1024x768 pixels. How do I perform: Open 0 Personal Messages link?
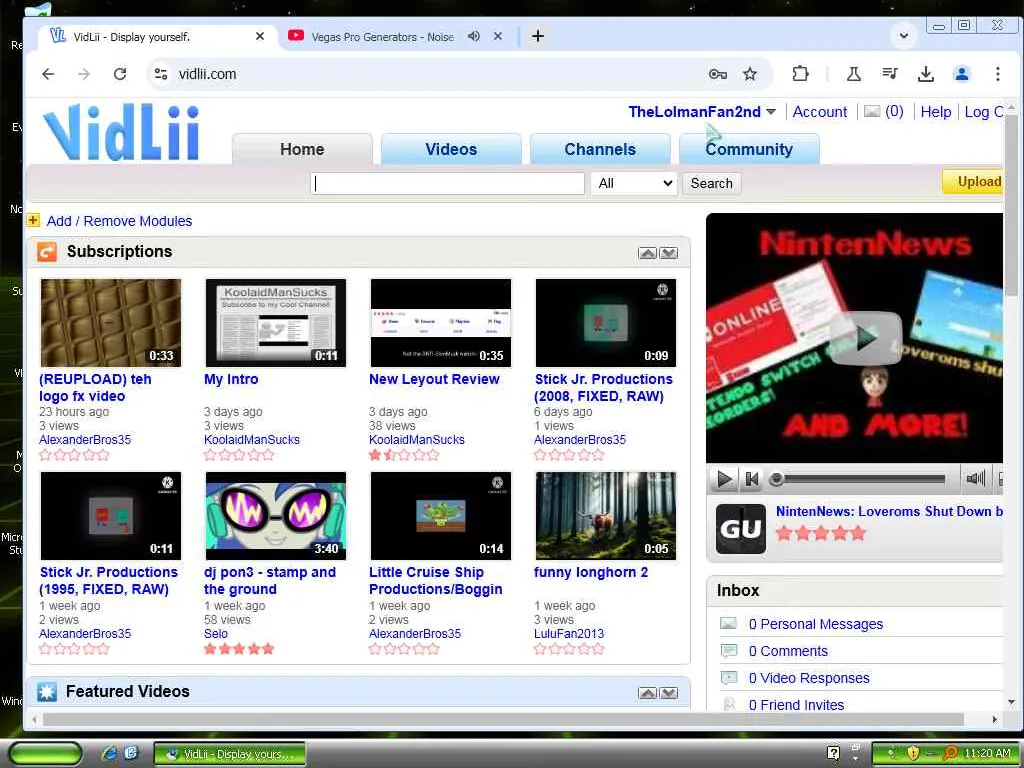816,624
